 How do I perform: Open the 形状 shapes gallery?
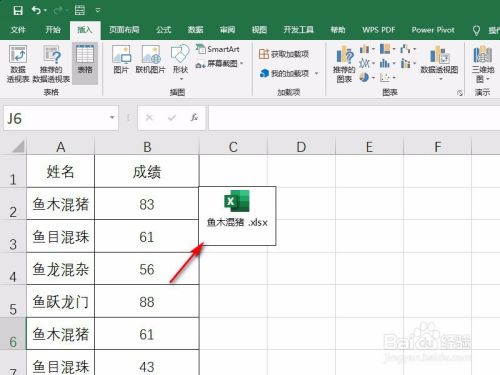click(180, 62)
